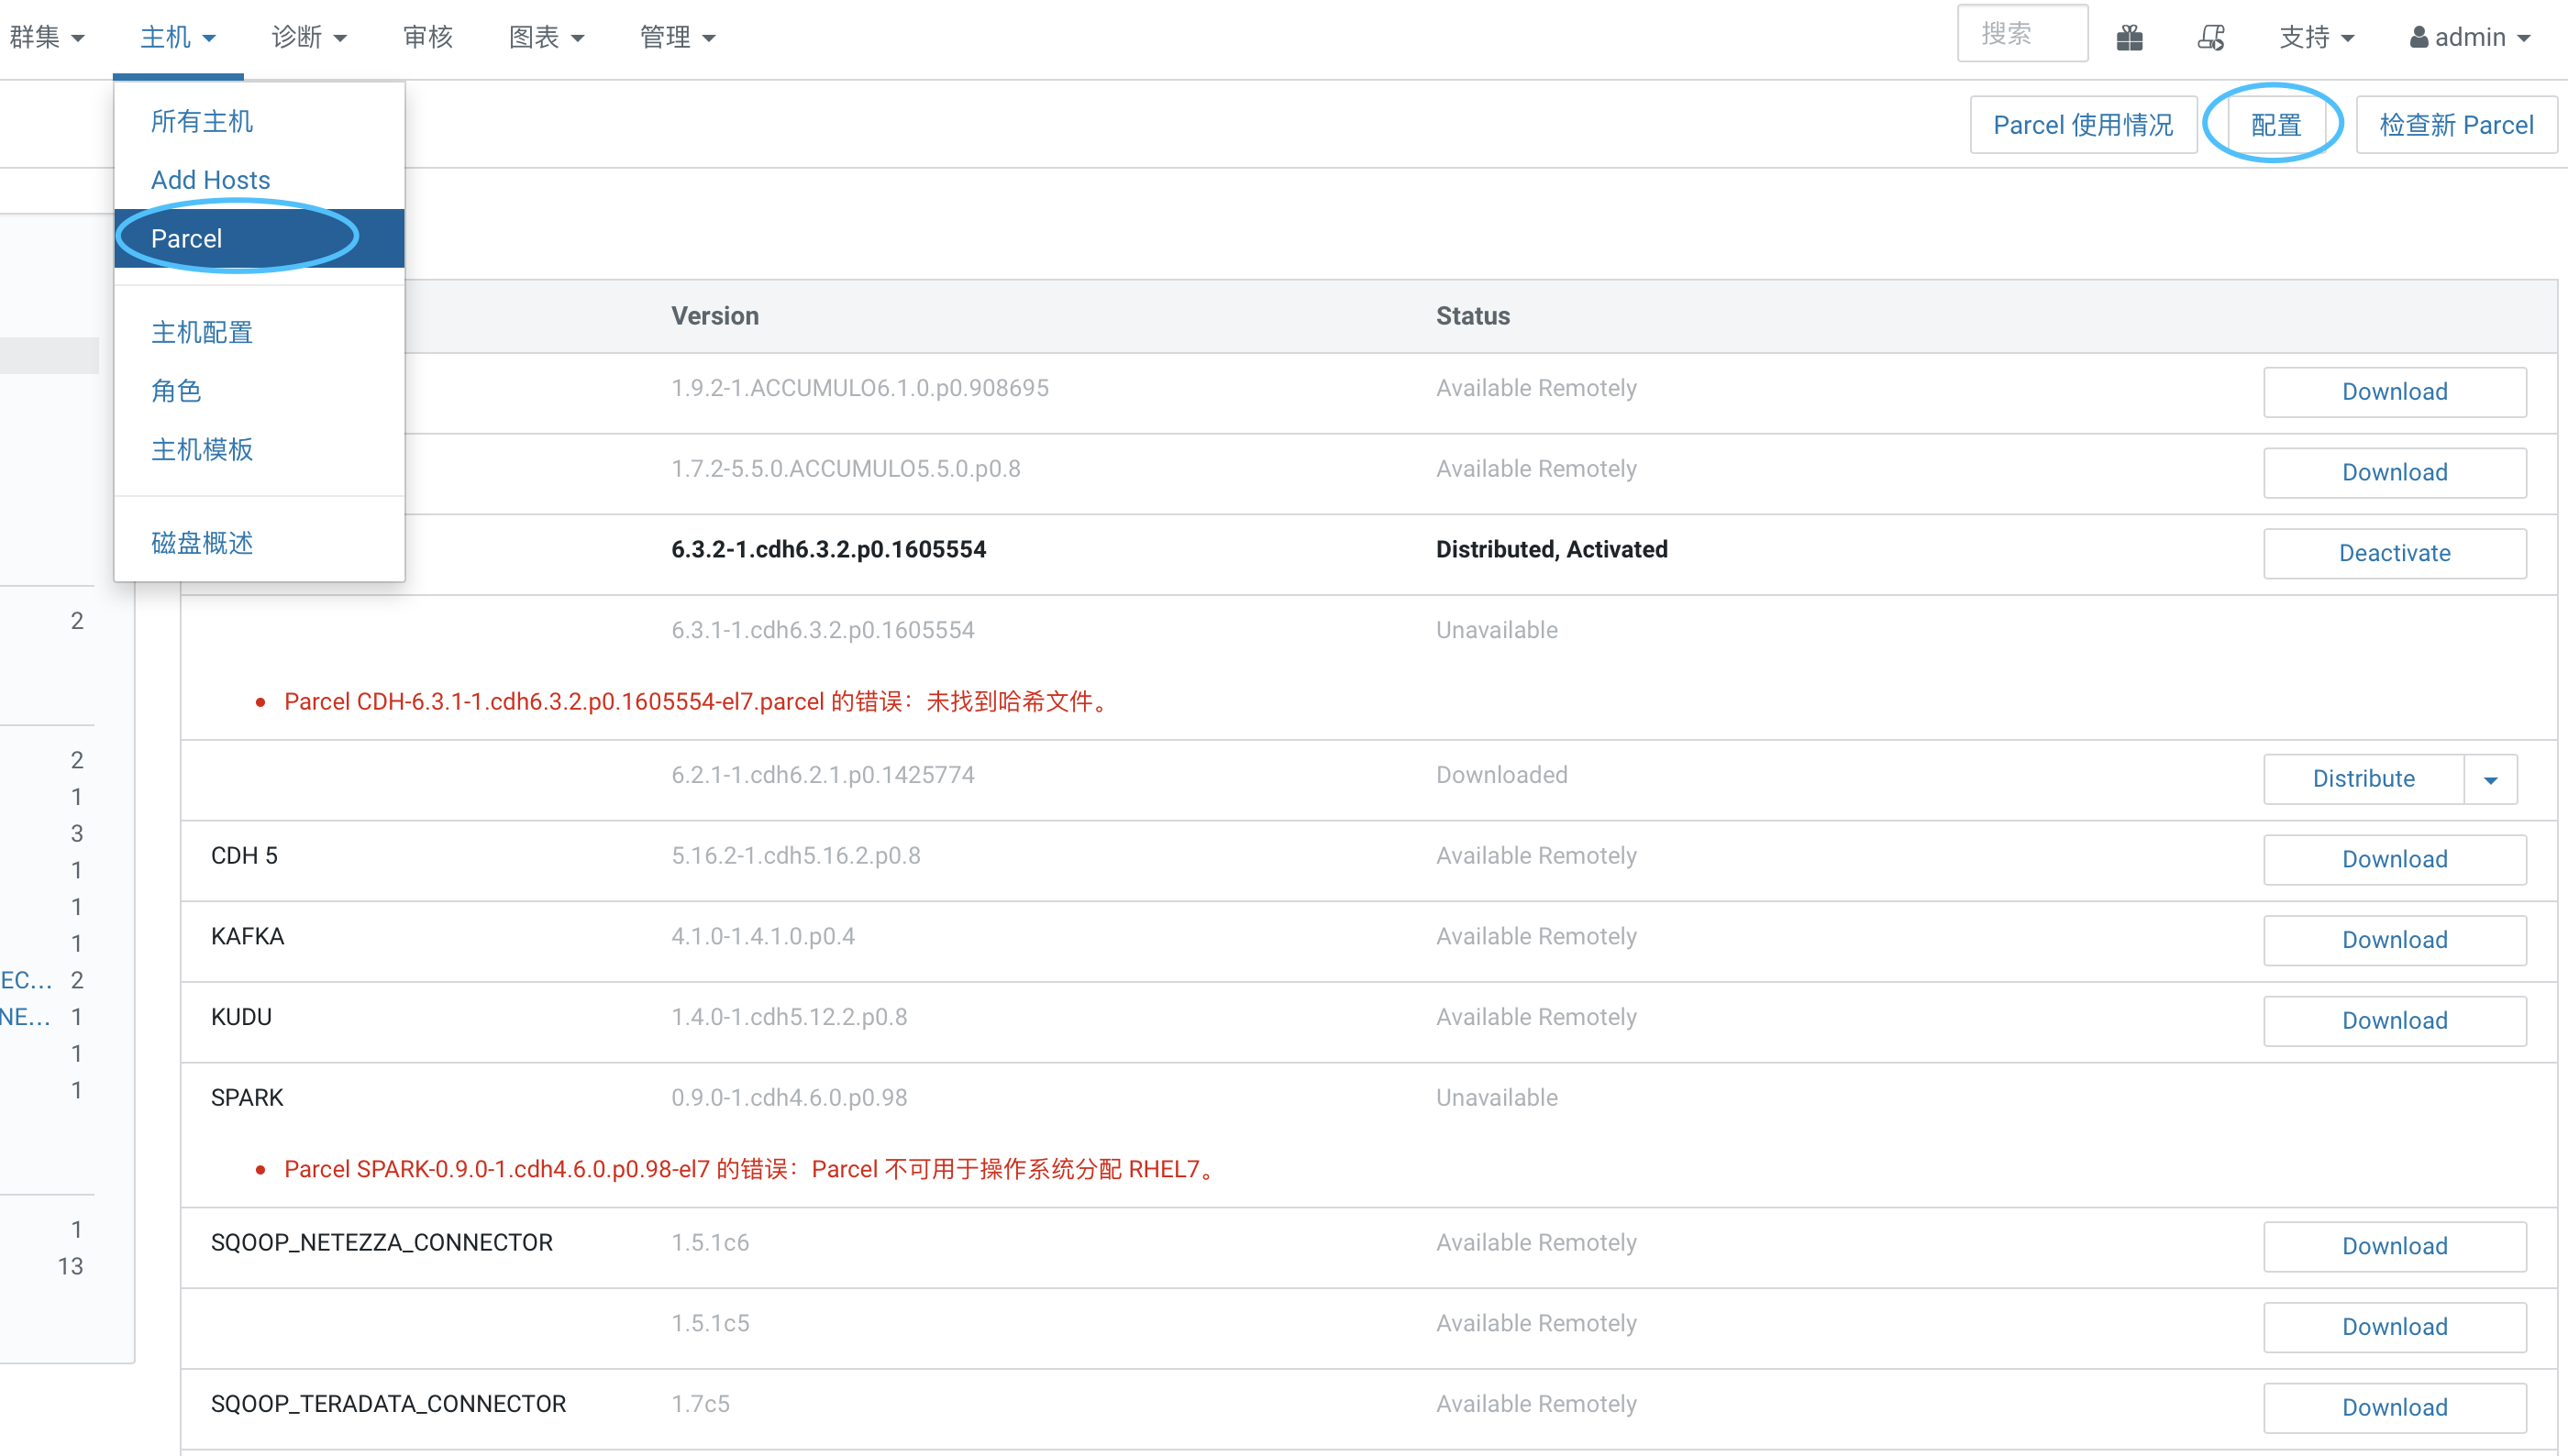2568x1456 pixels.
Task: Click the Parcel 使用情况 button
Action: pos(2083,125)
